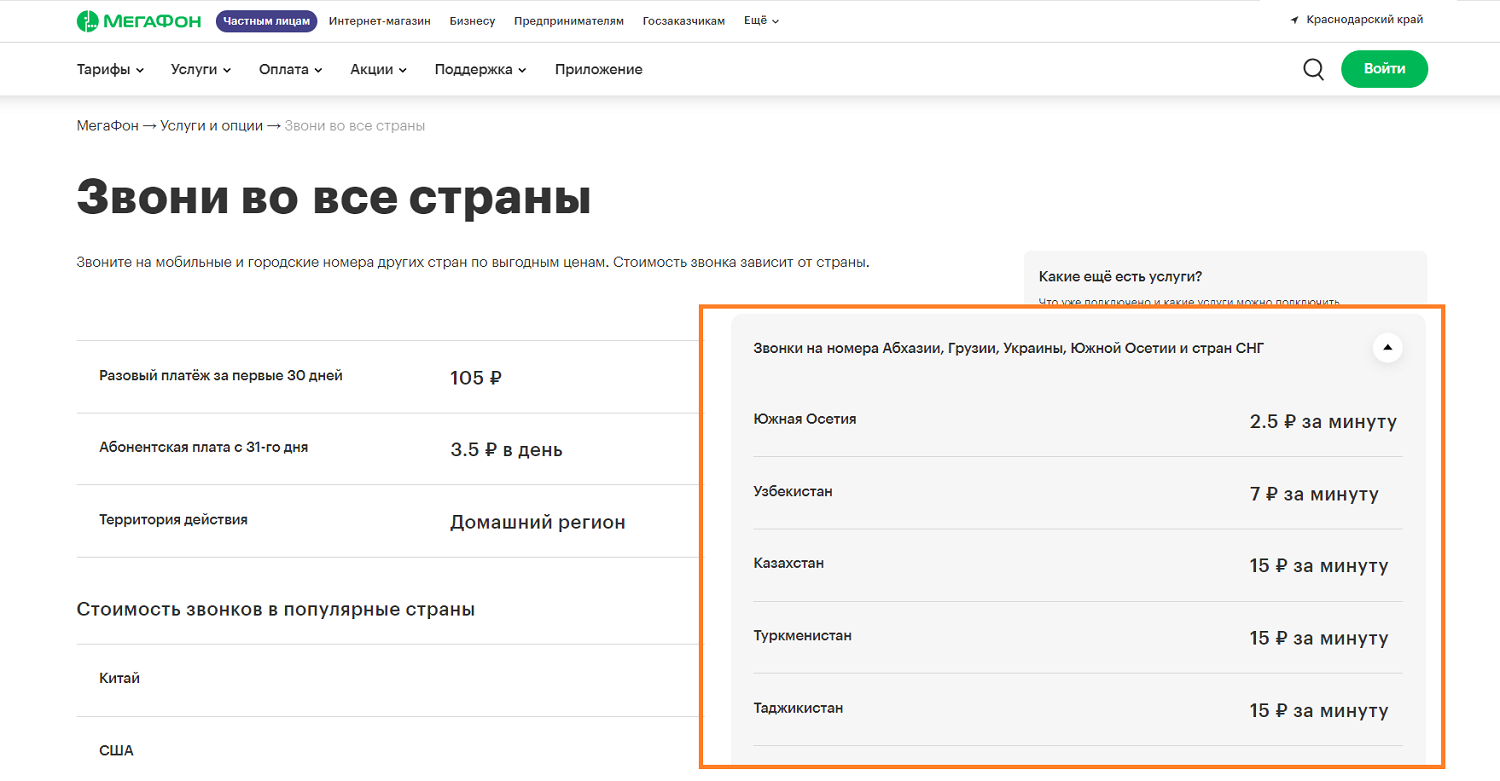Change region Краснодарский край
Screen dimensions: 1500x781
1365,20
